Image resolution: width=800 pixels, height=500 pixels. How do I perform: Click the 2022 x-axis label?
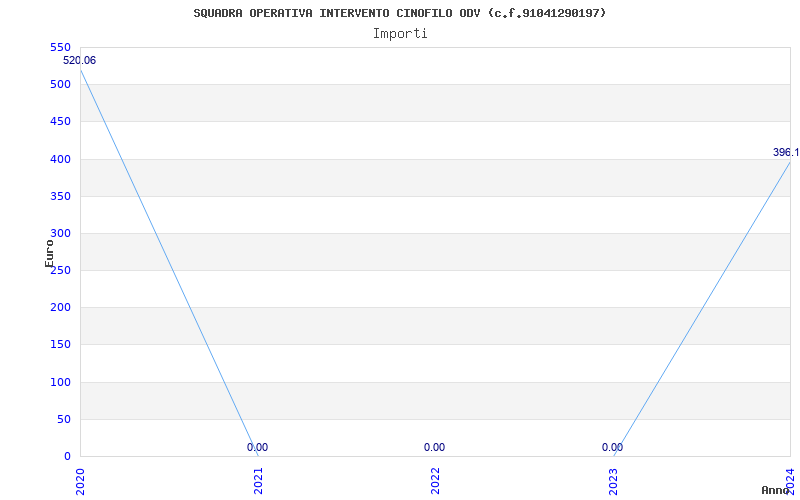coord(435,481)
